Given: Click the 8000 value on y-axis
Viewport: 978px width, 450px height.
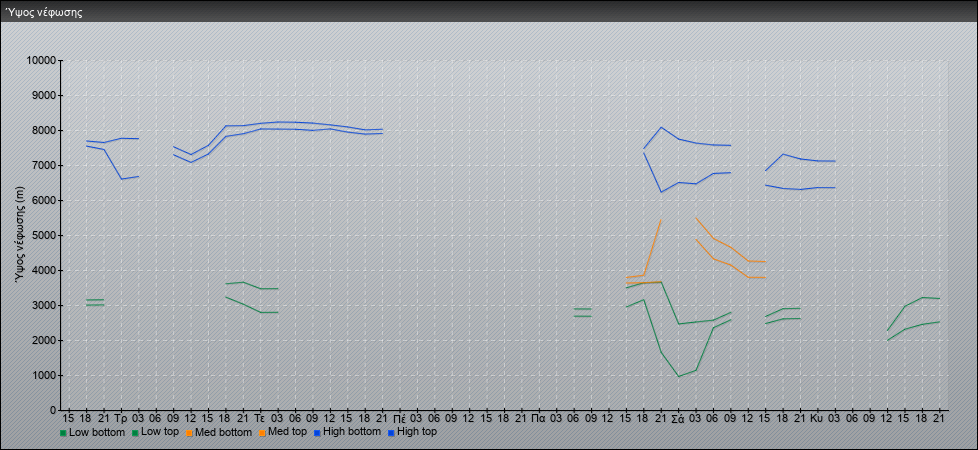Looking at the screenshot, I should tap(44, 130).
